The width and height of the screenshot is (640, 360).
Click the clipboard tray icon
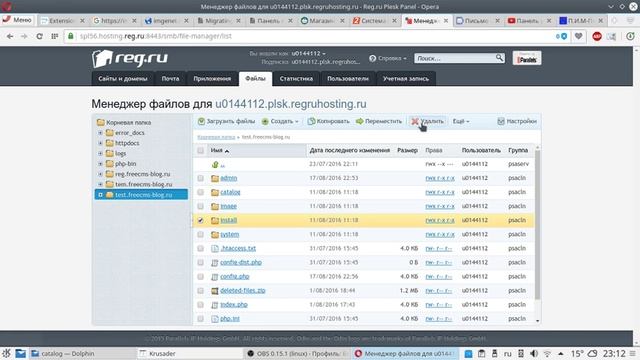tap(482, 353)
